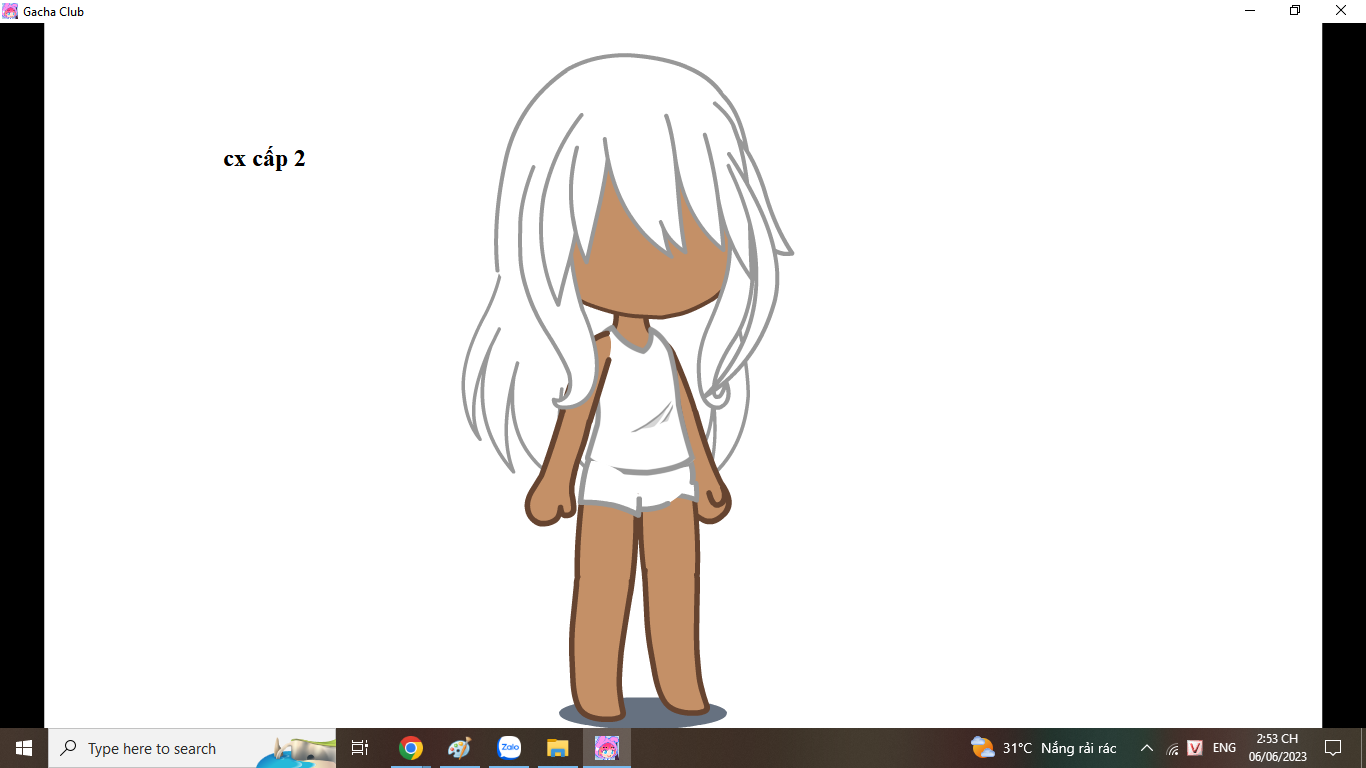Click the Gacha Club taskbar icon
This screenshot has width=1366, height=768.
coord(607,748)
